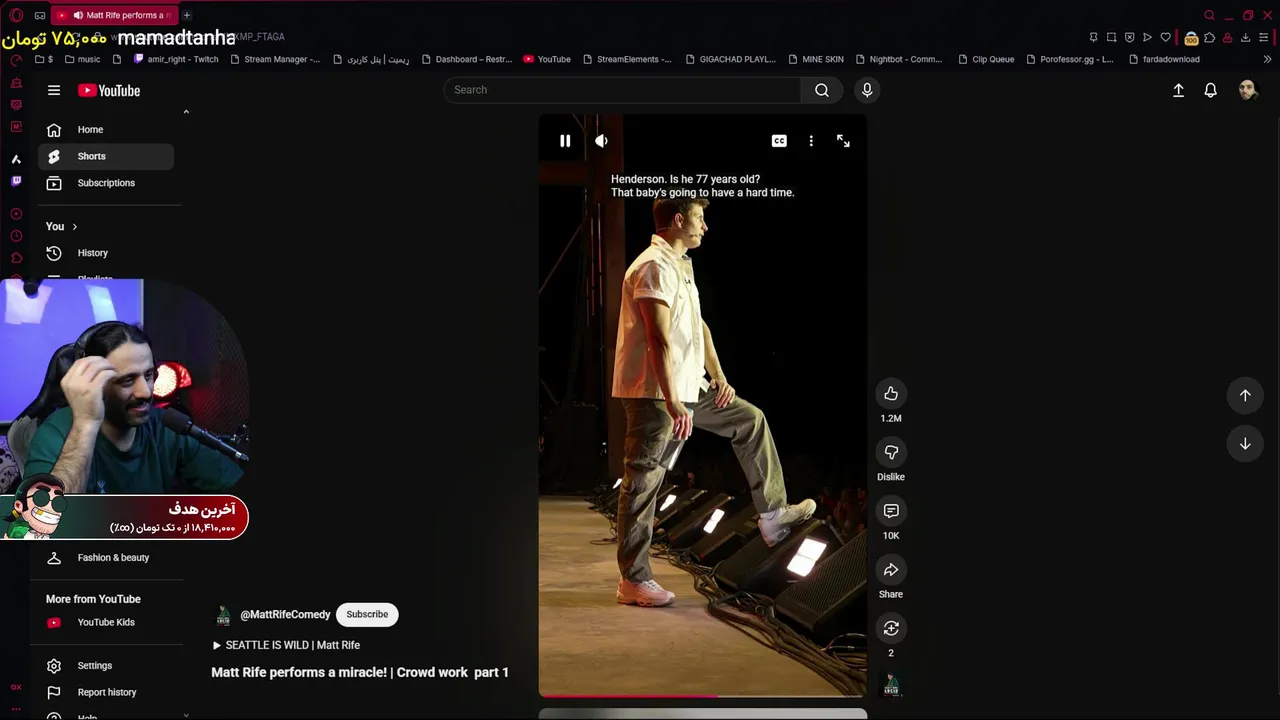Open the browser extensions puzzle icon
1280x720 pixels.
point(1209,38)
